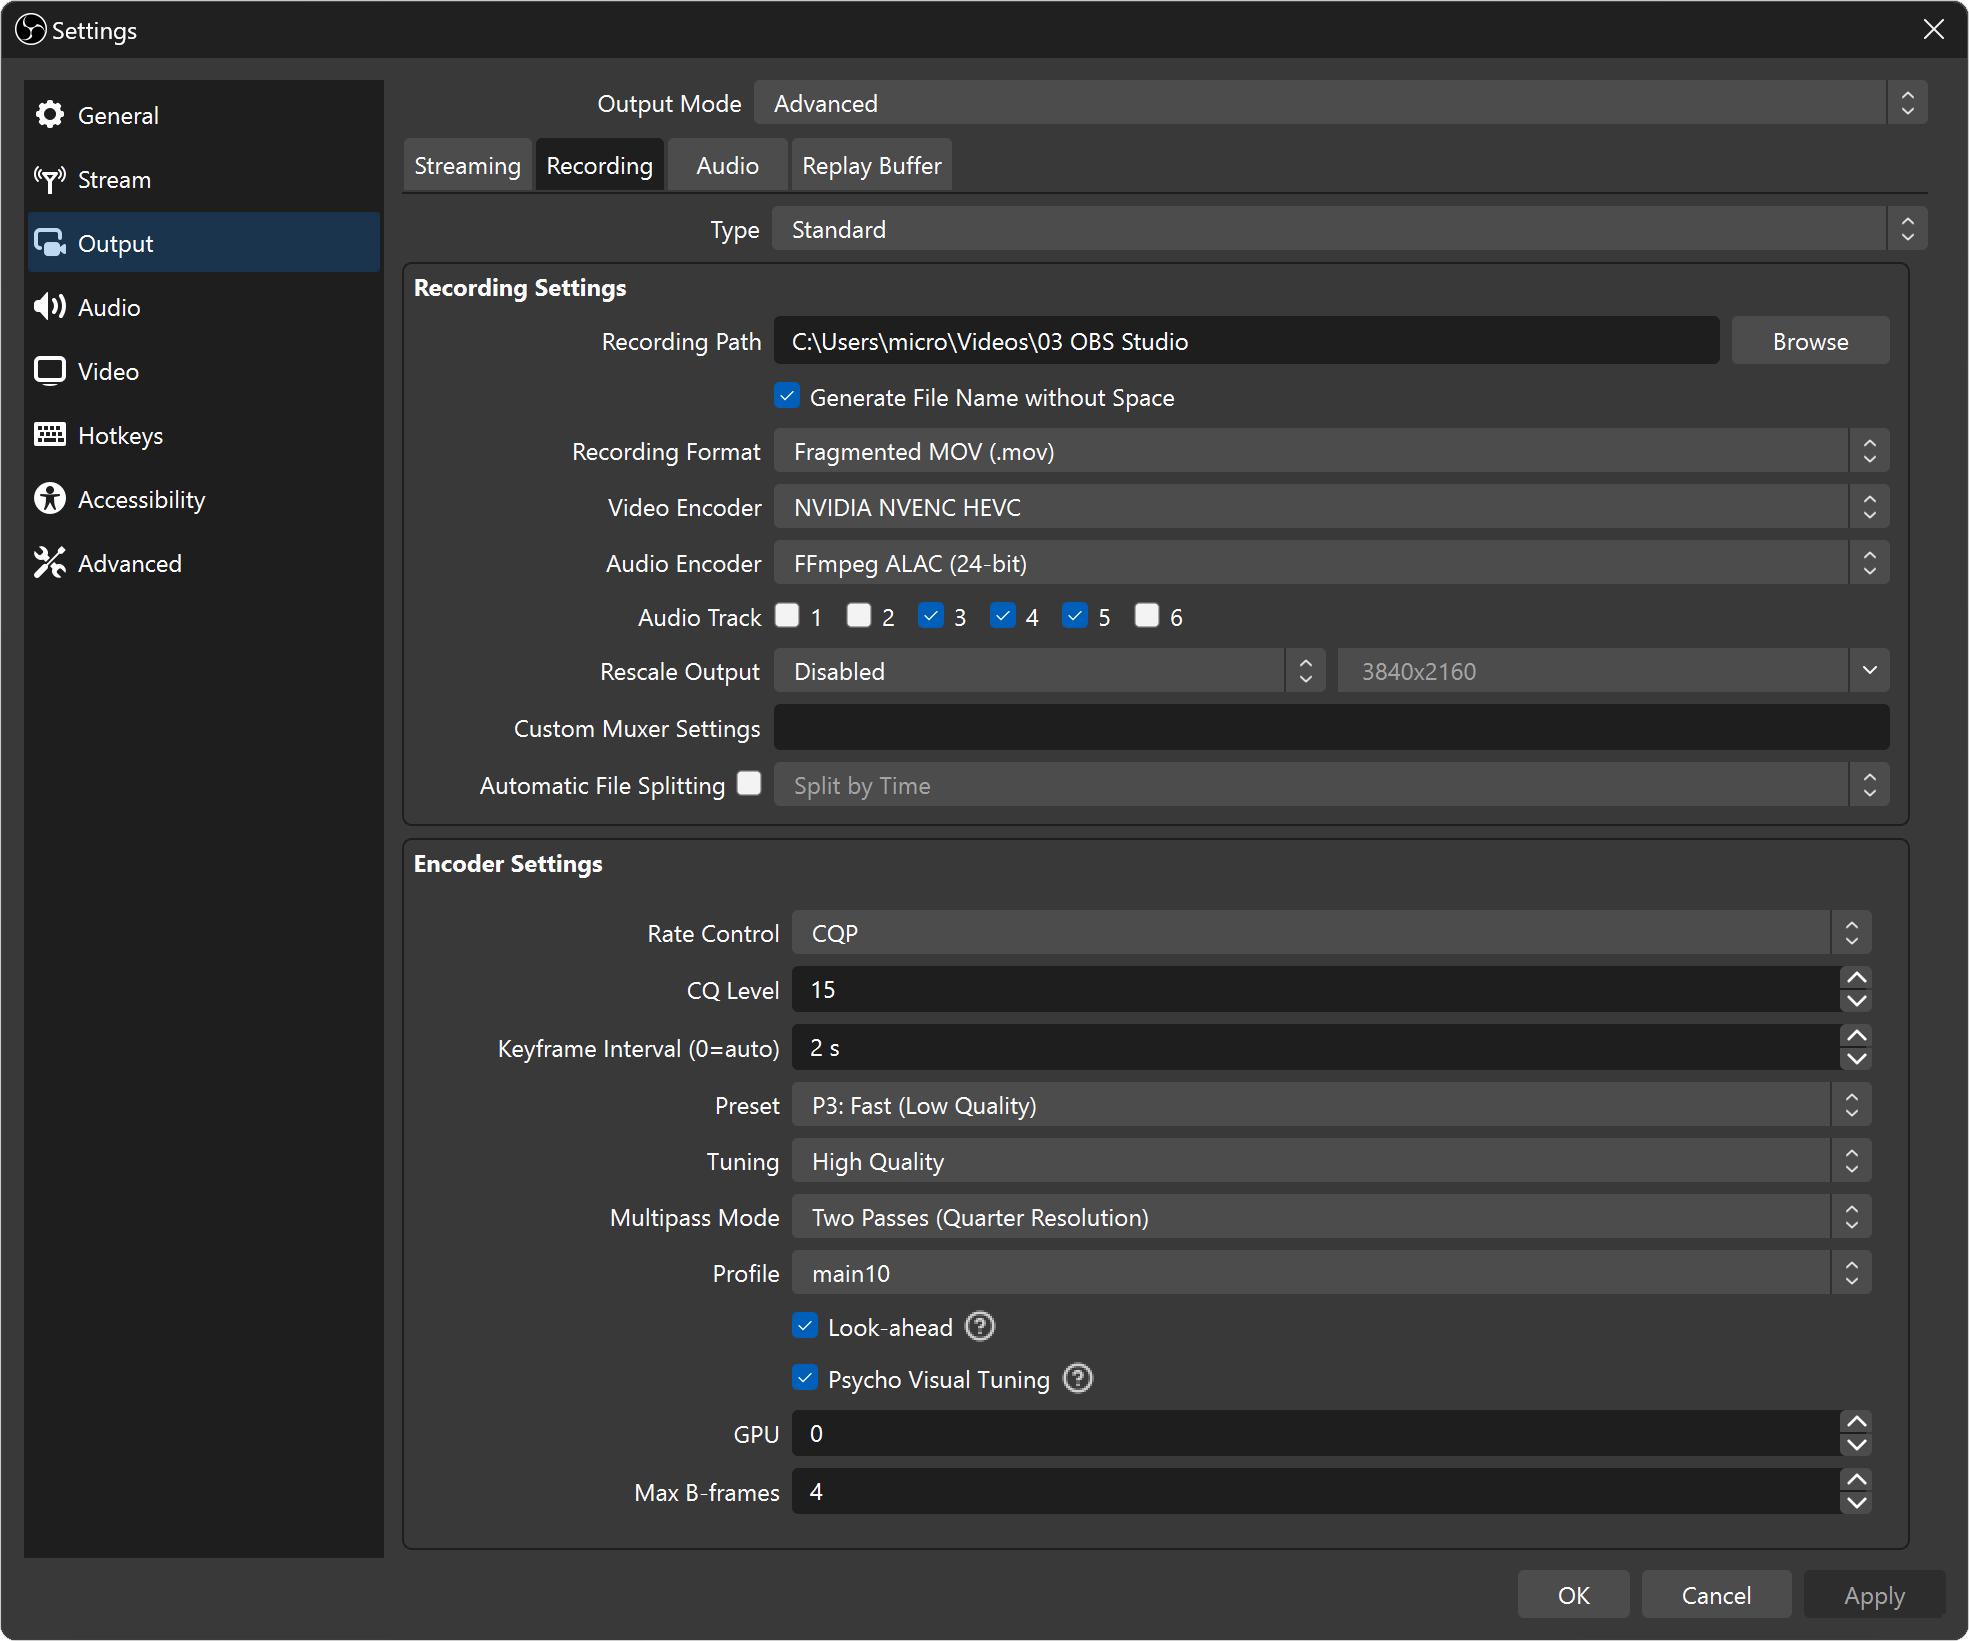Screen dimensions: 1969x1641
Task: Open the Multipass Mode dropdown
Action: click(1332, 1217)
